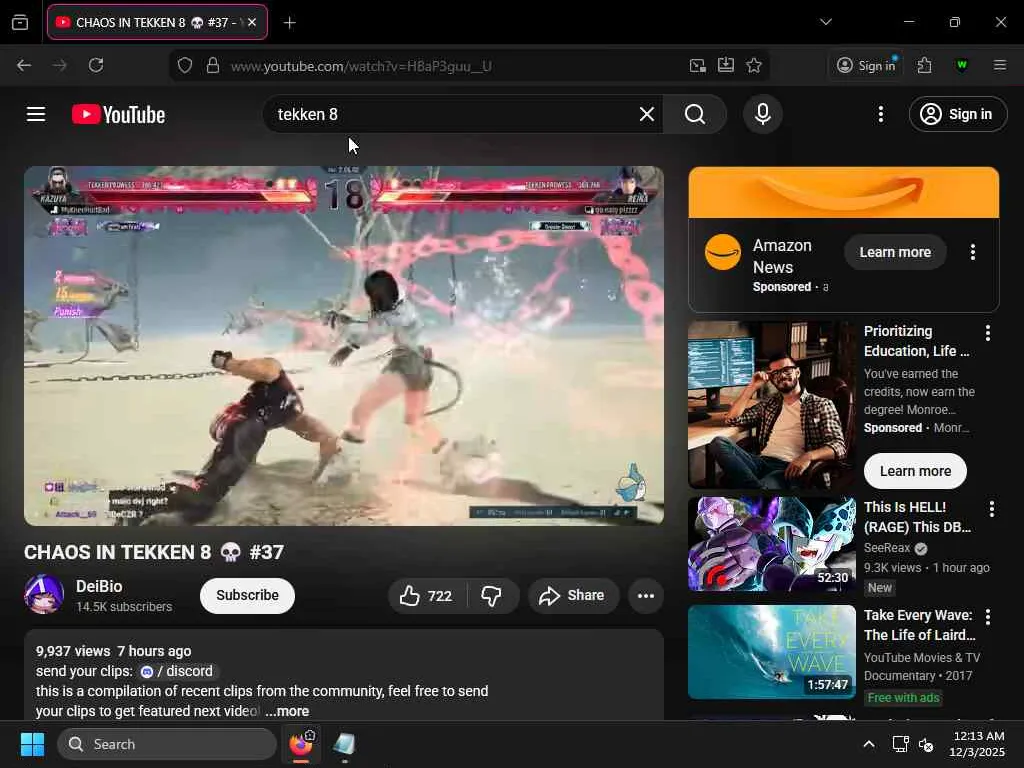Click the install/download icon in address bar
Screen dimensions: 1024x768
point(726,65)
